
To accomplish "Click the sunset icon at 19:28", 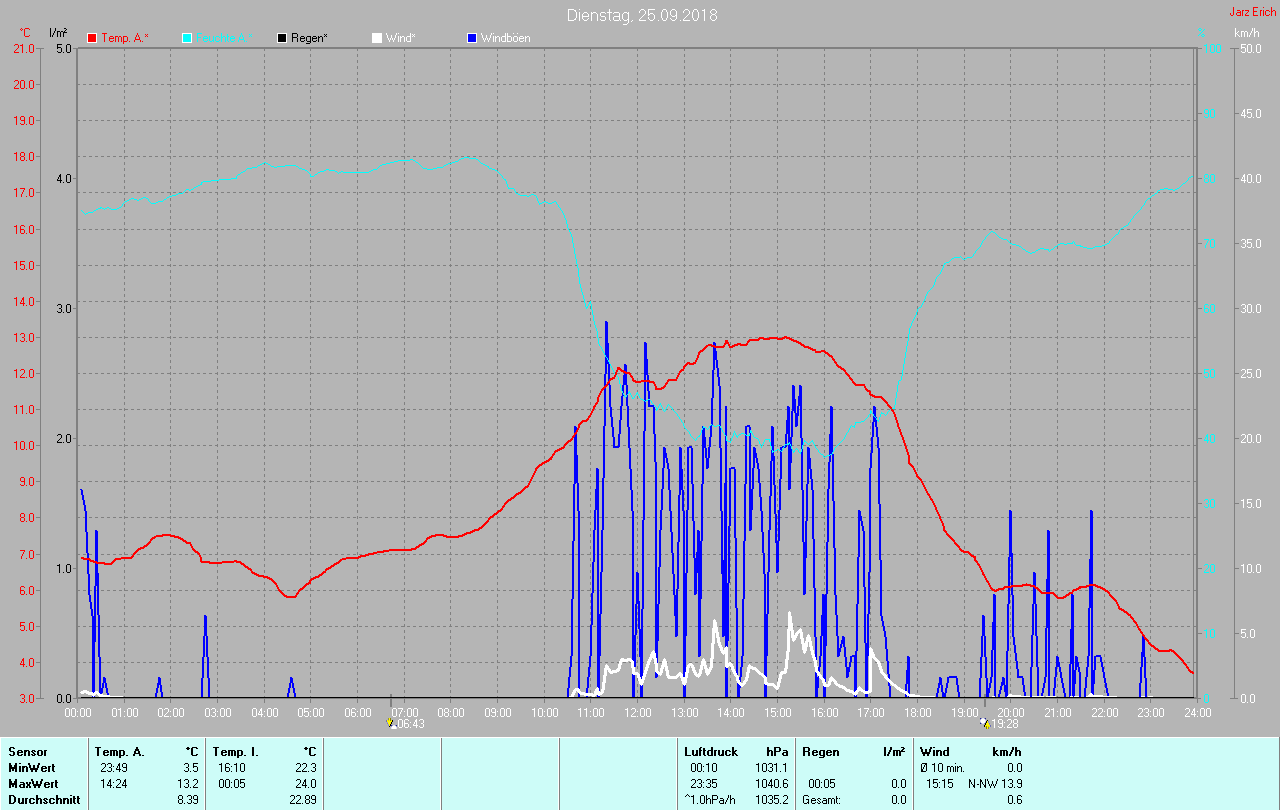I will coord(986,723).
